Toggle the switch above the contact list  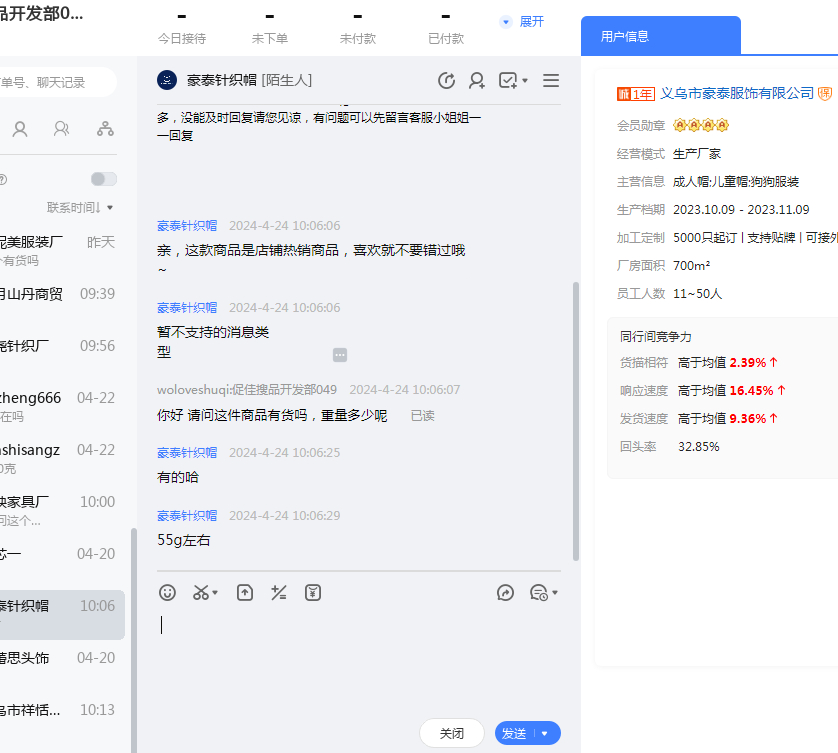pyautogui.click(x=103, y=179)
